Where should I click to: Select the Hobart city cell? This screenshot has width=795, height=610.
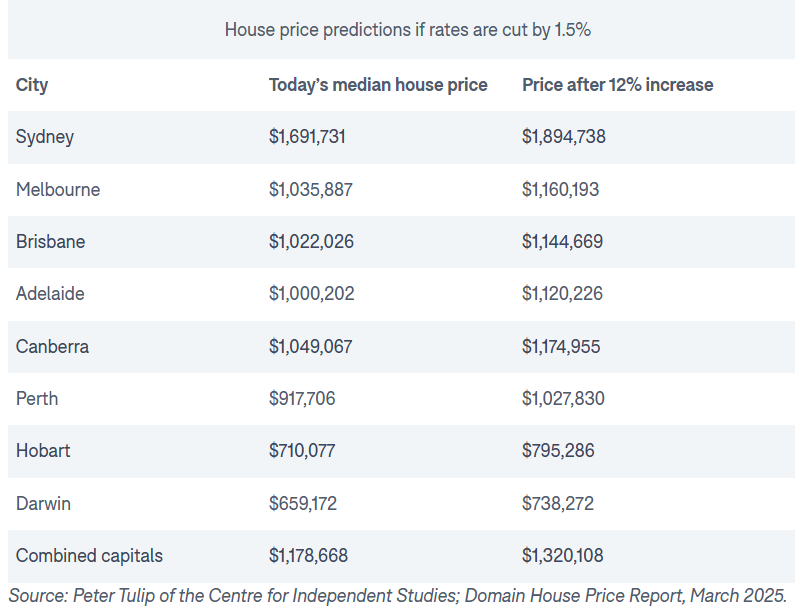pyautogui.click(x=43, y=451)
